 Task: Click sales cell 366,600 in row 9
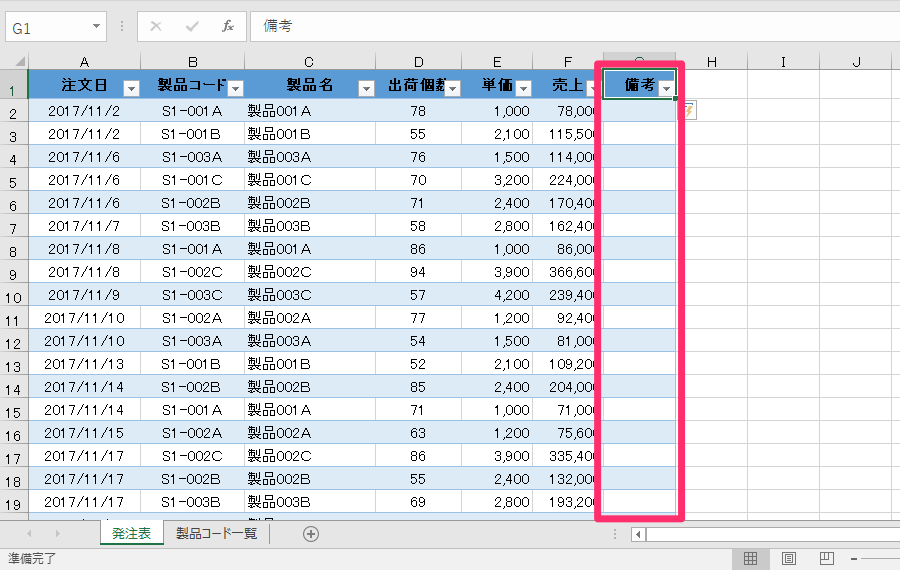tap(568, 272)
